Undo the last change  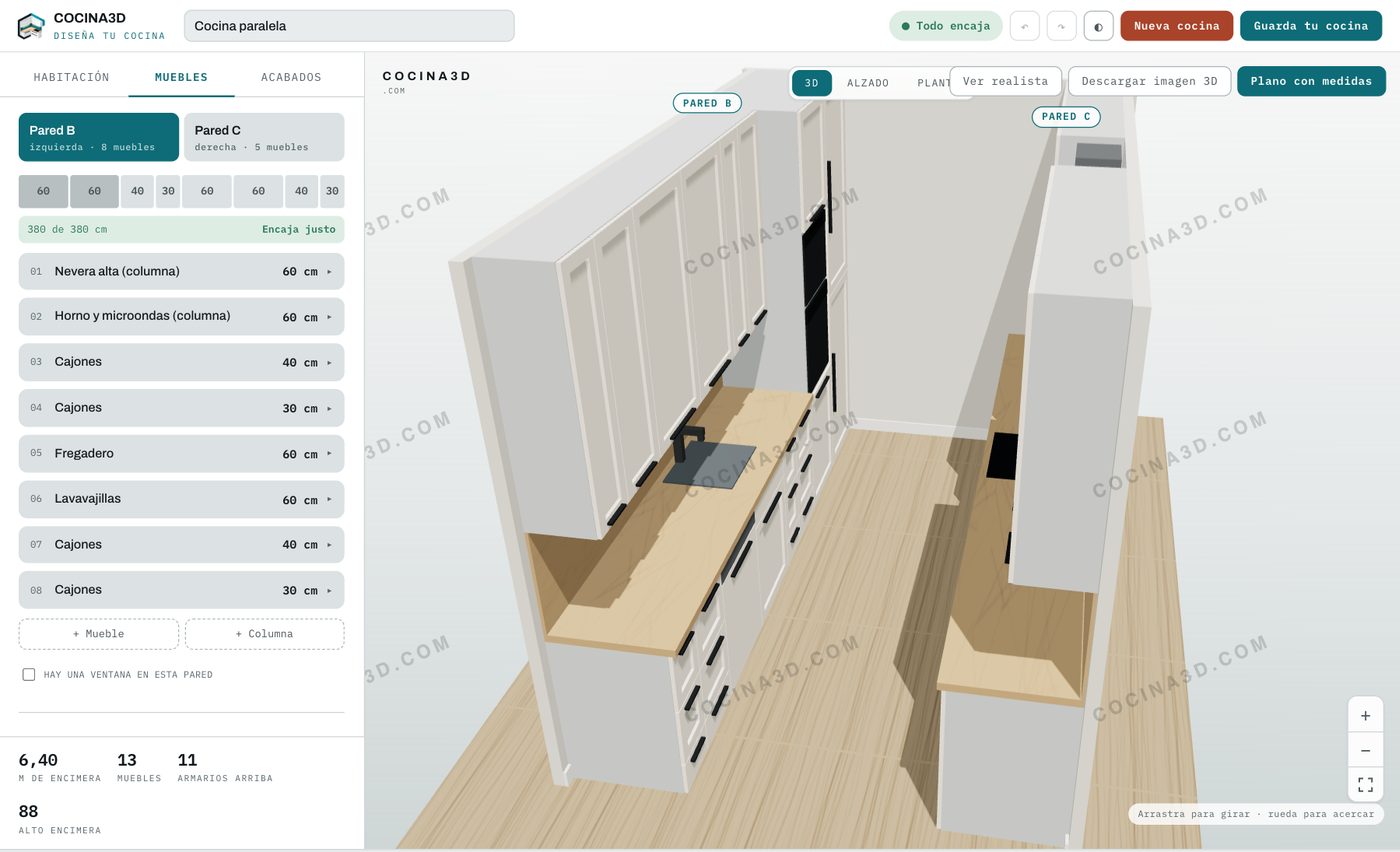click(1024, 26)
